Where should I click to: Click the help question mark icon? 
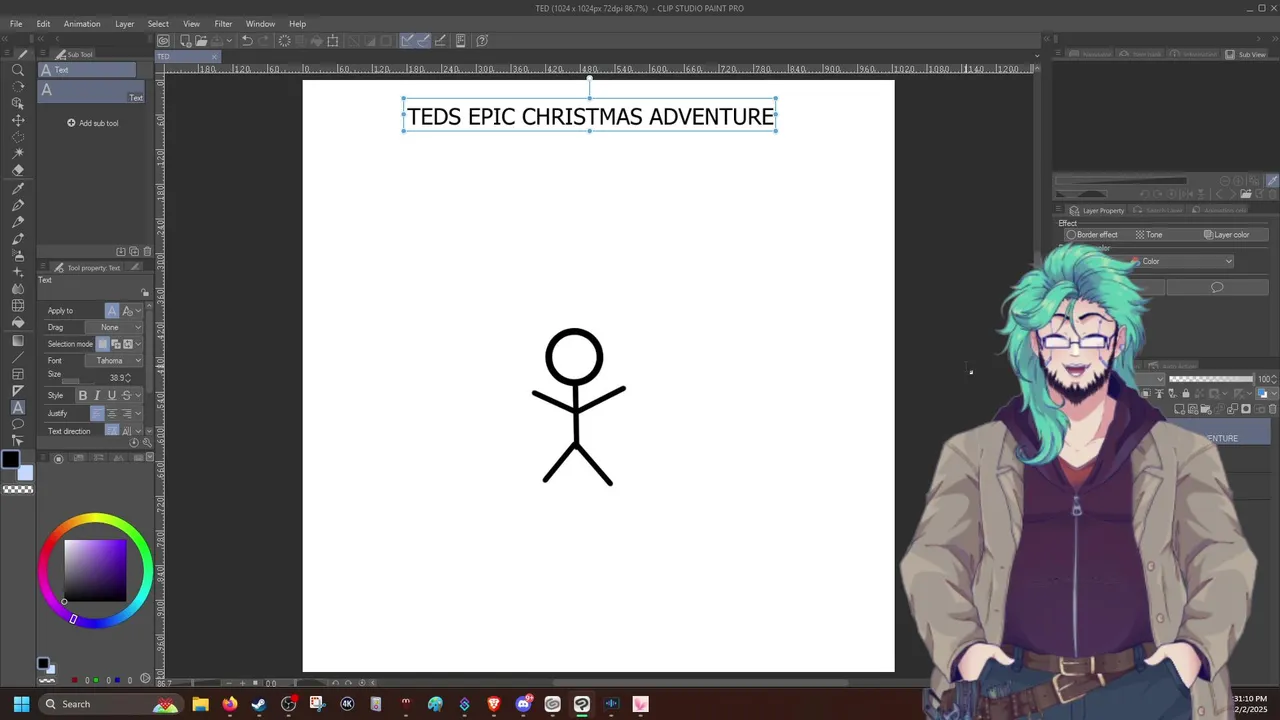pos(482,41)
